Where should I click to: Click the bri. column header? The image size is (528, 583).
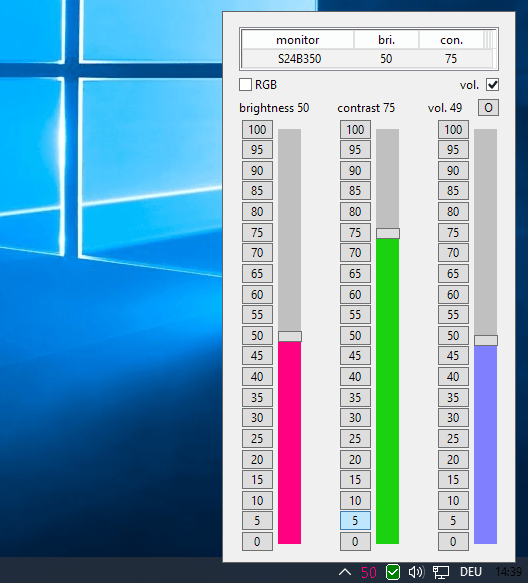386,40
